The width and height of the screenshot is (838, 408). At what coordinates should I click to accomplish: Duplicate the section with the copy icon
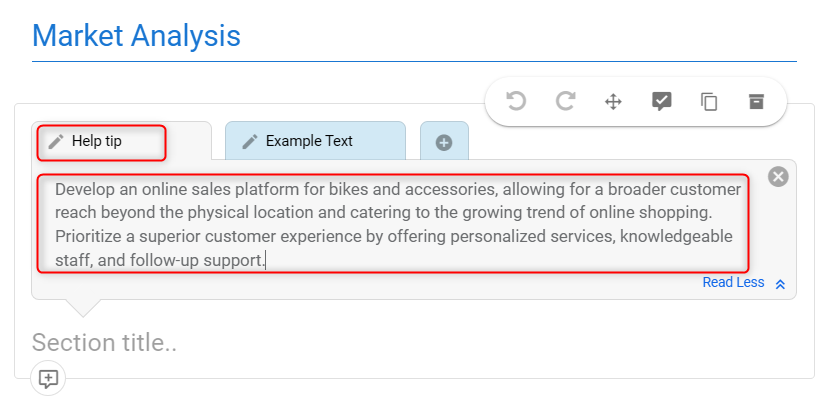pos(709,102)
